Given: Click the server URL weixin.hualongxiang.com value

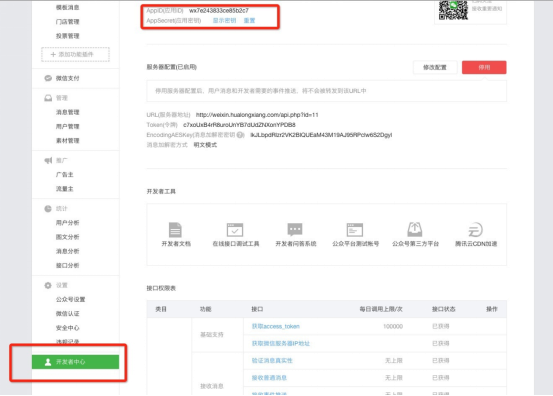Looking at the screenshot, I should point(257,115).
